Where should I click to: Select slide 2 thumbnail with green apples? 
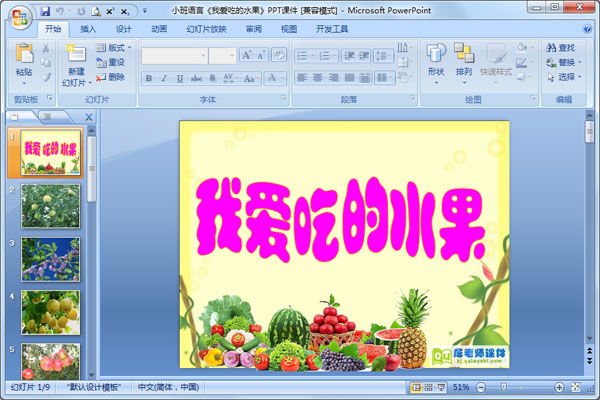[51, 206]
